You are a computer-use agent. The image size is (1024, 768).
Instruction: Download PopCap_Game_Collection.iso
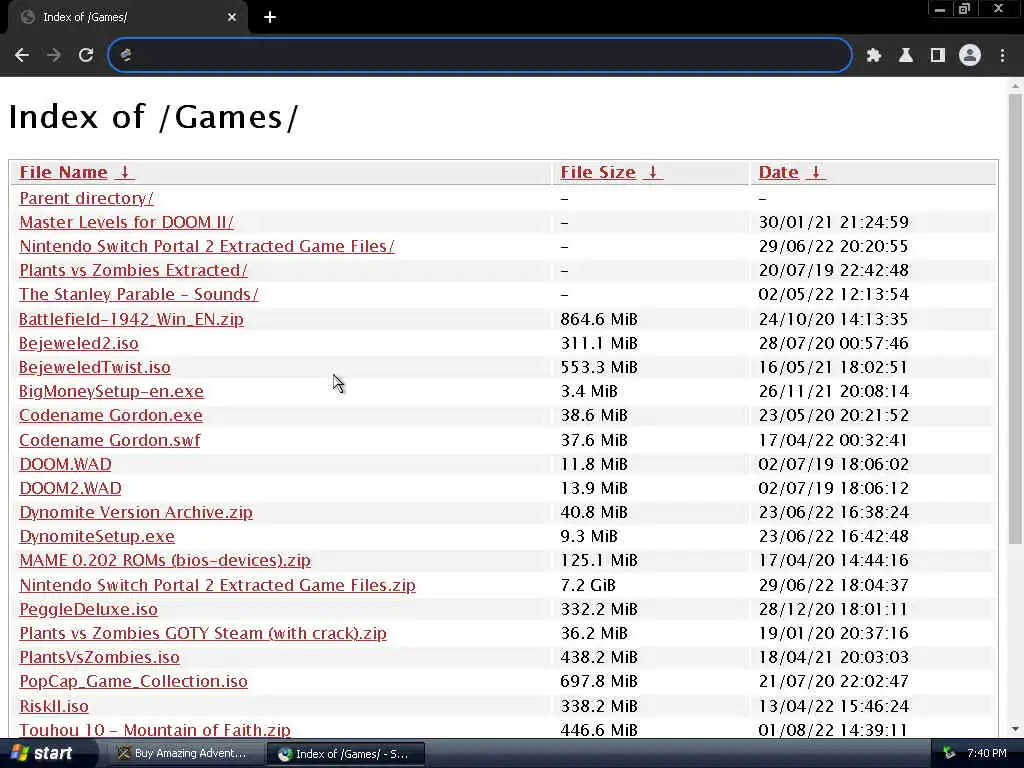(x=133, y=682)
